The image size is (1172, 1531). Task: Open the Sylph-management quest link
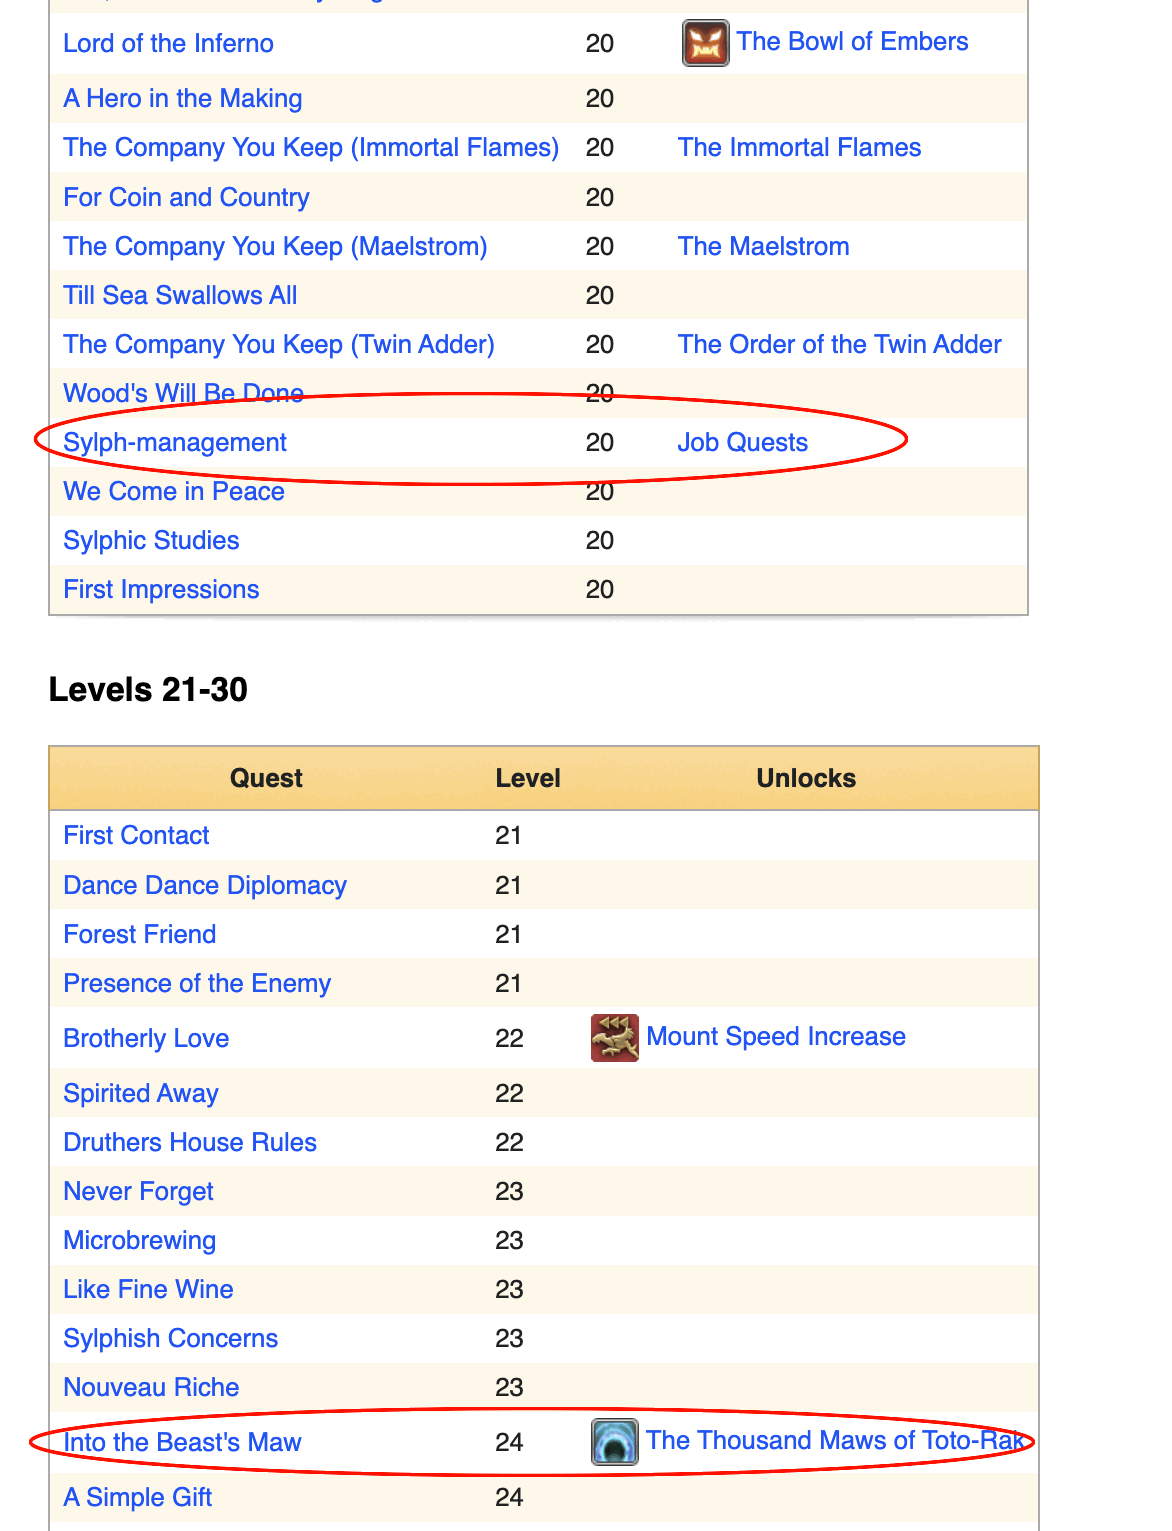tap(175, 442)
